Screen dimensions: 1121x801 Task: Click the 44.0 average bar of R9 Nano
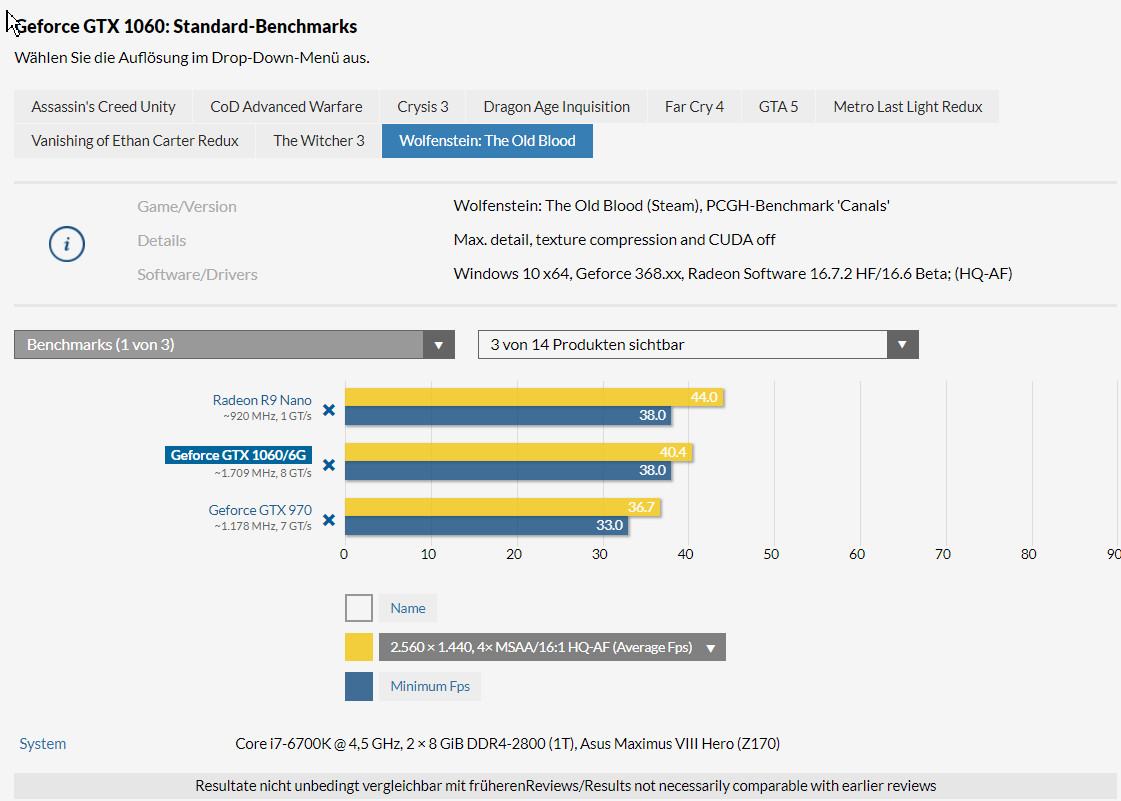[x=534, y=397]
